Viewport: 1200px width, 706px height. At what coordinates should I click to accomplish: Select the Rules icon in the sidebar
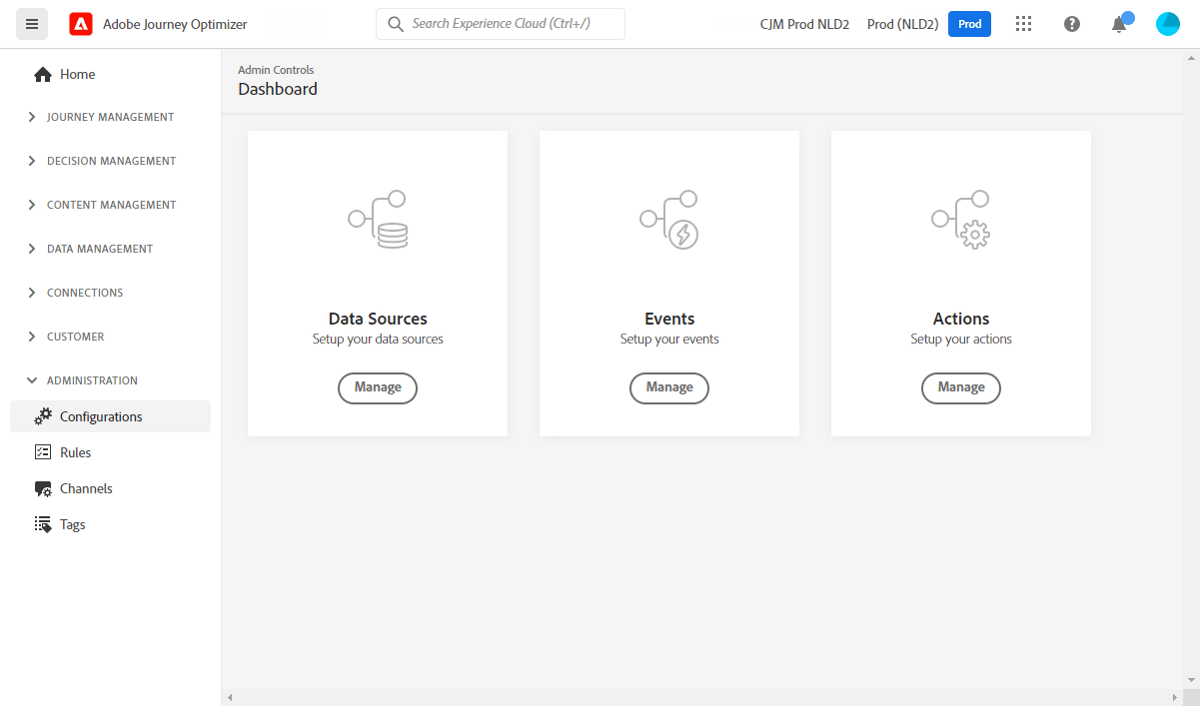click(x=42, y=452)
